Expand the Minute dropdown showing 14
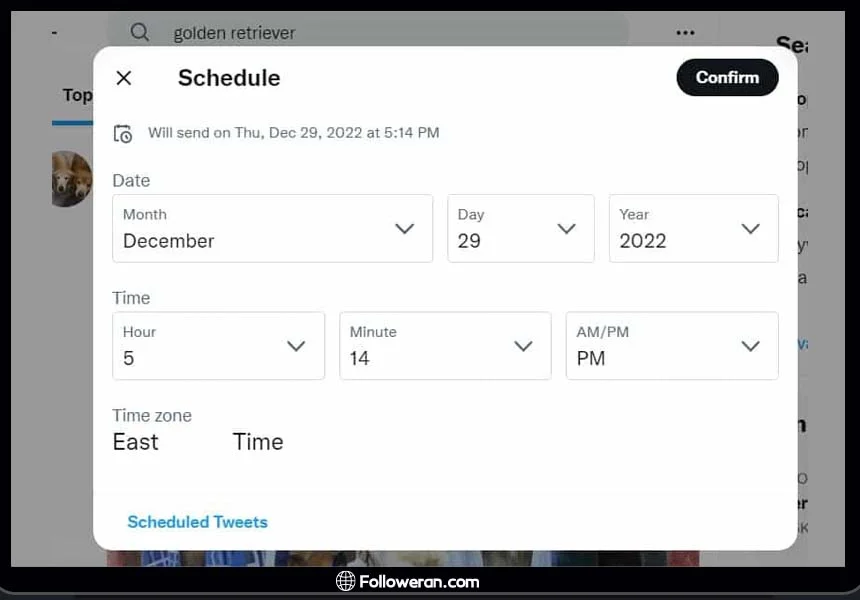Image resolution: width=860 pixels, height=600 pixels. 445,346
